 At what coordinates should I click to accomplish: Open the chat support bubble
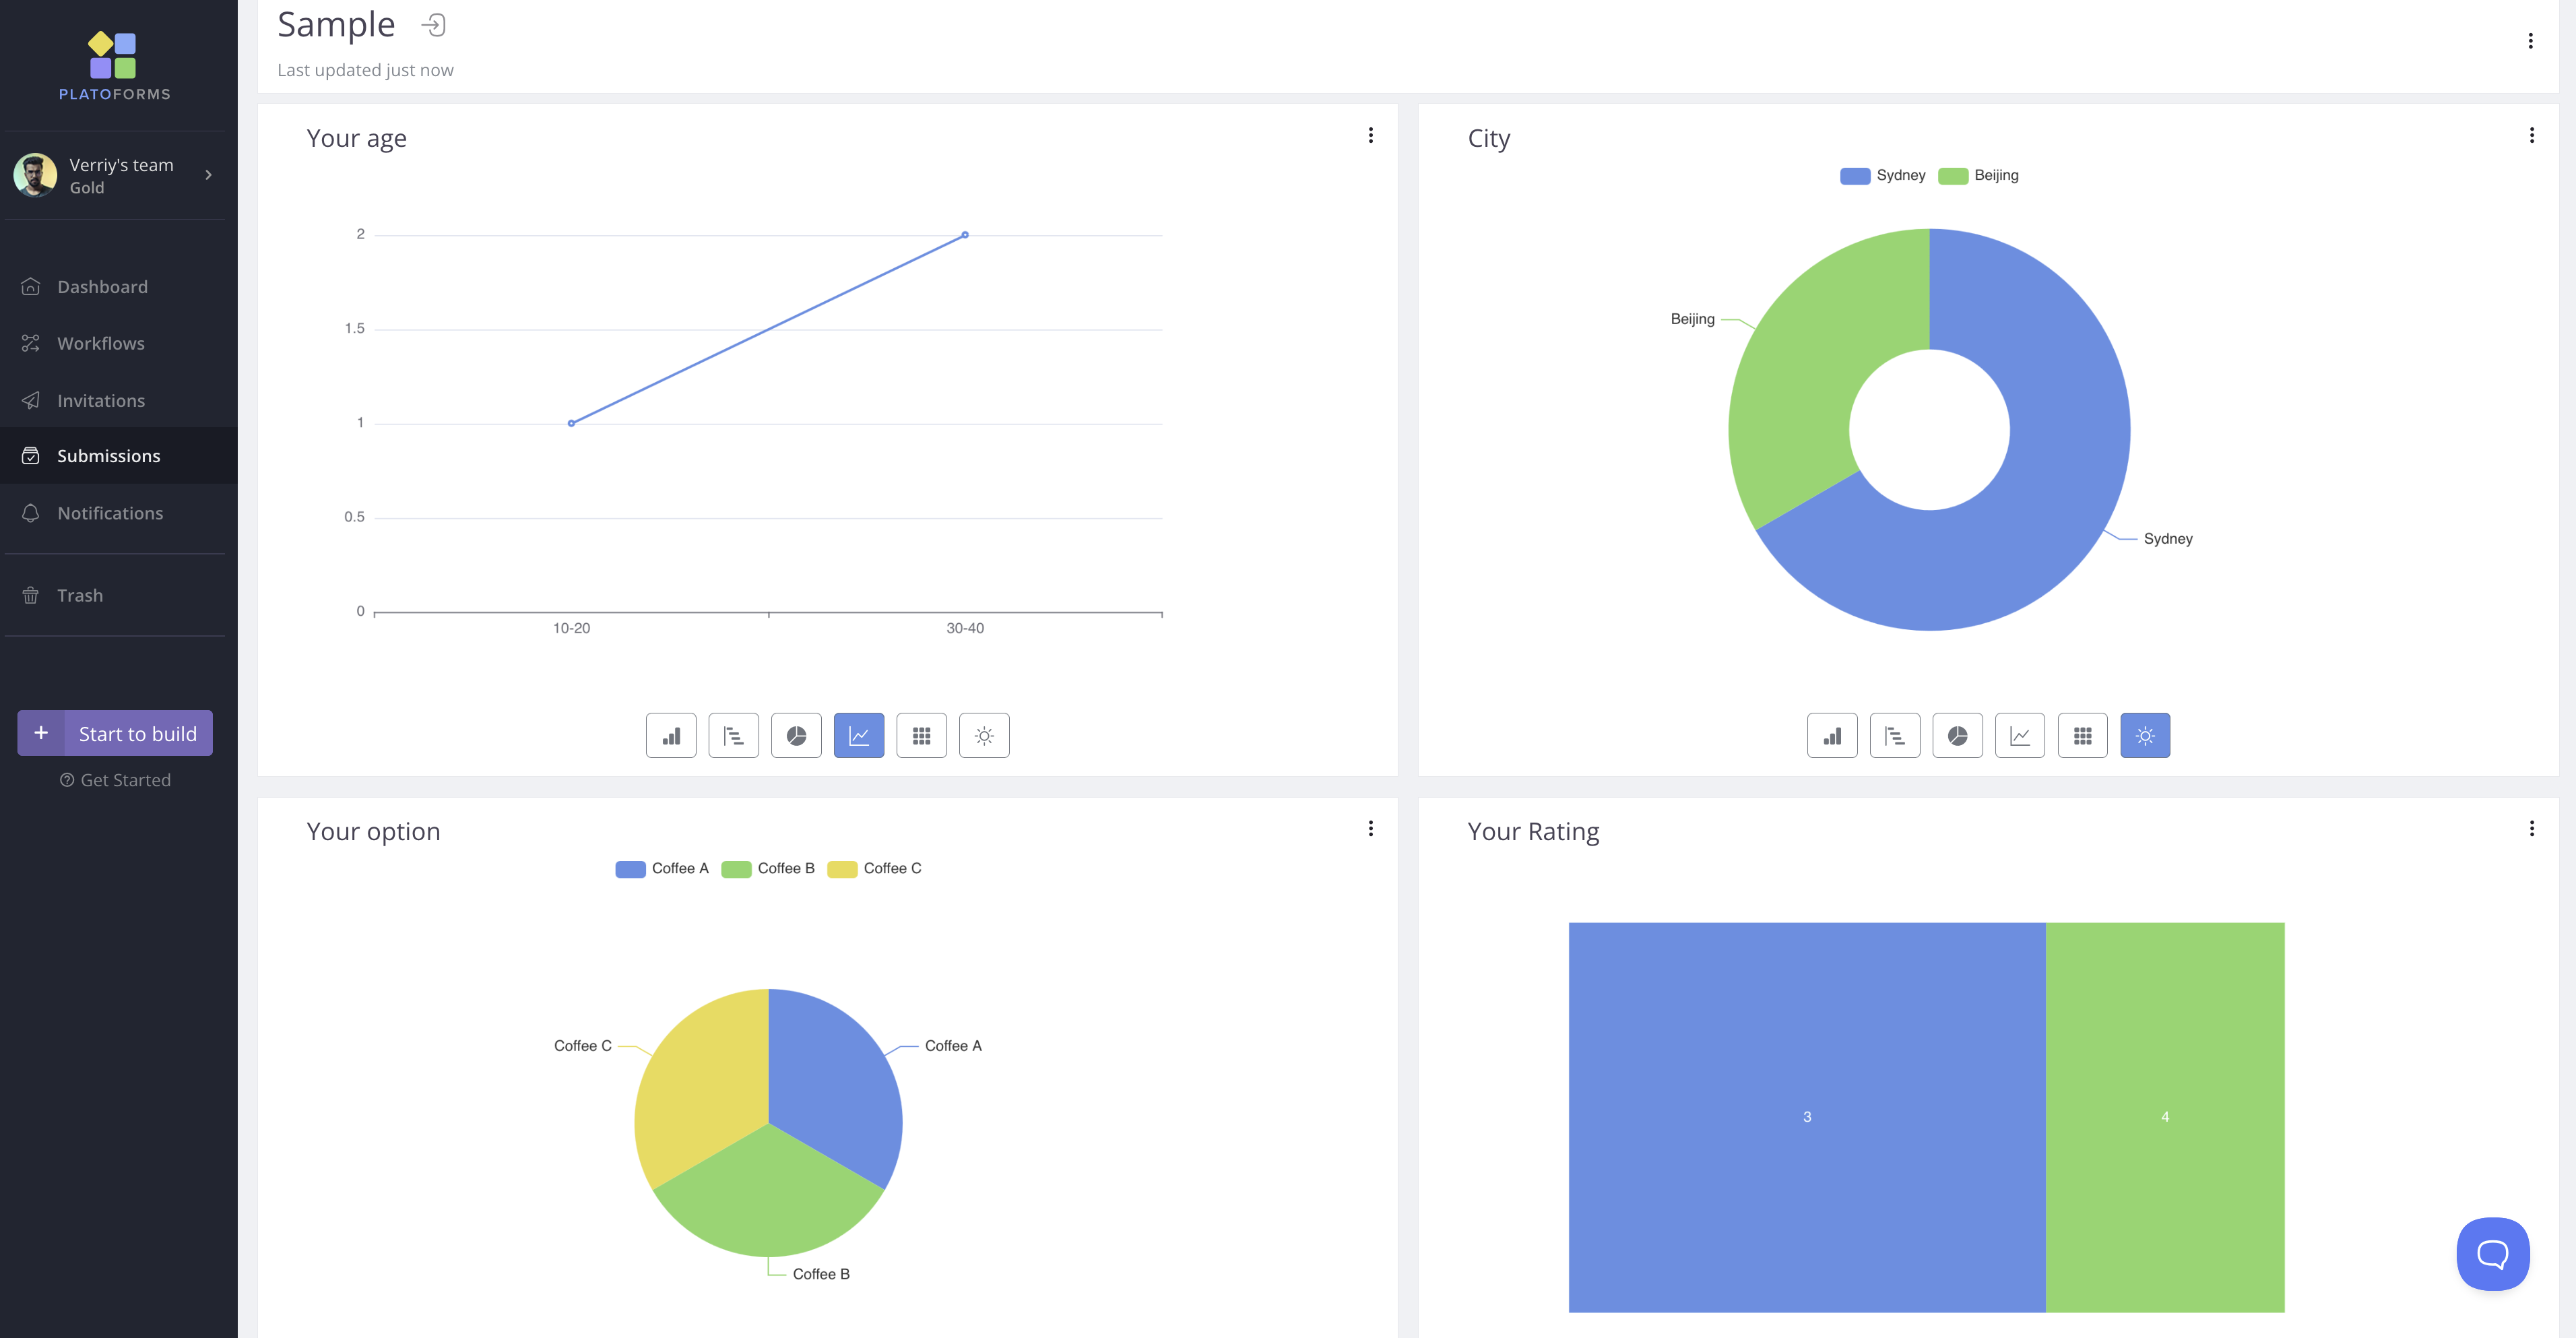(x=2492, y=1253)
